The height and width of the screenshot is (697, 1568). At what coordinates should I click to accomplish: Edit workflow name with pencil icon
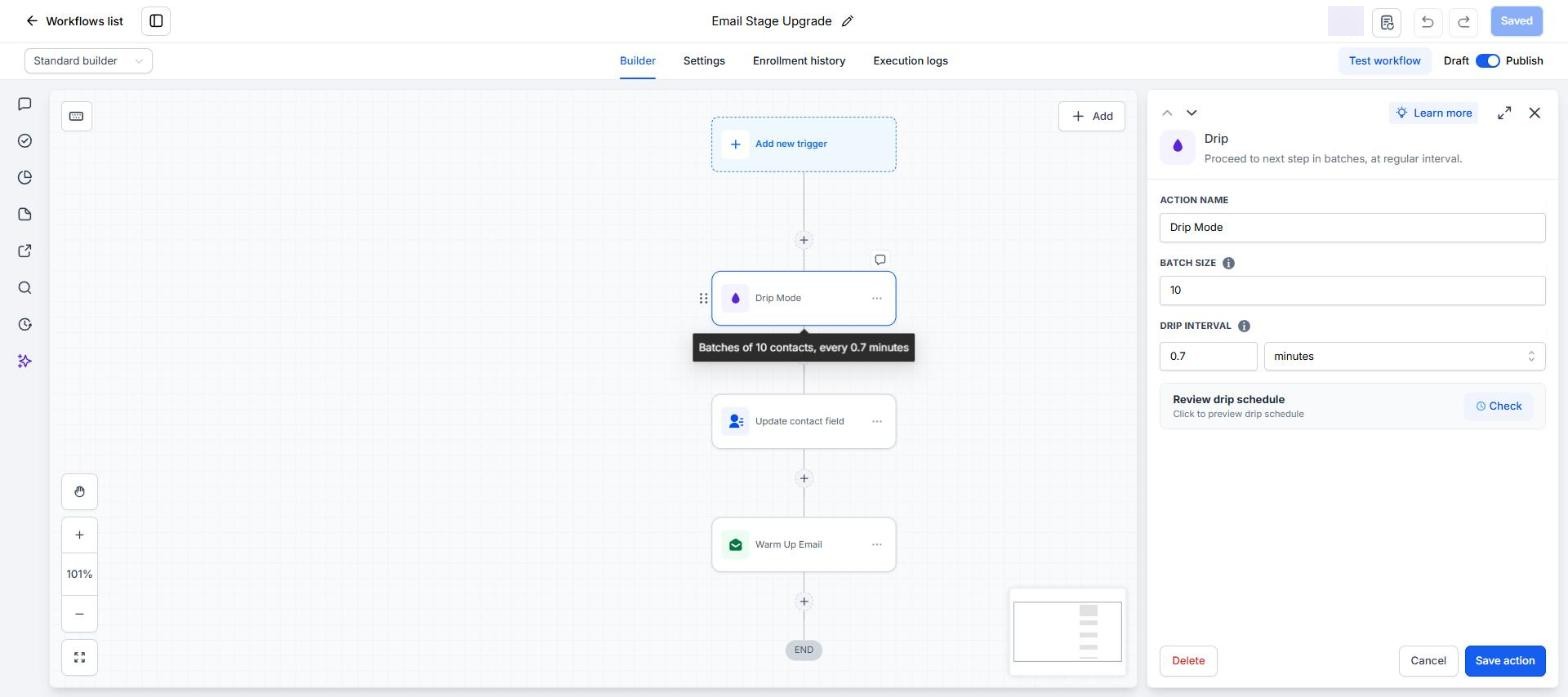click(x=848, y=21)
